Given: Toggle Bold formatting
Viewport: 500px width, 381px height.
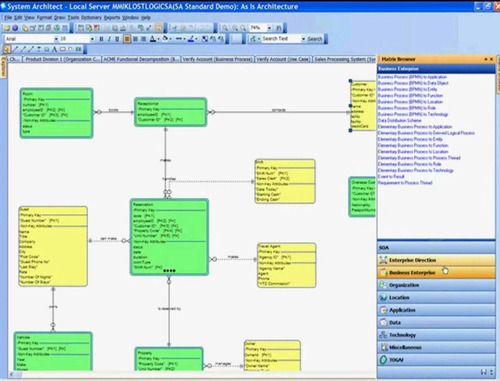Looking at the screenshot, I should click(x=101, y=39).
